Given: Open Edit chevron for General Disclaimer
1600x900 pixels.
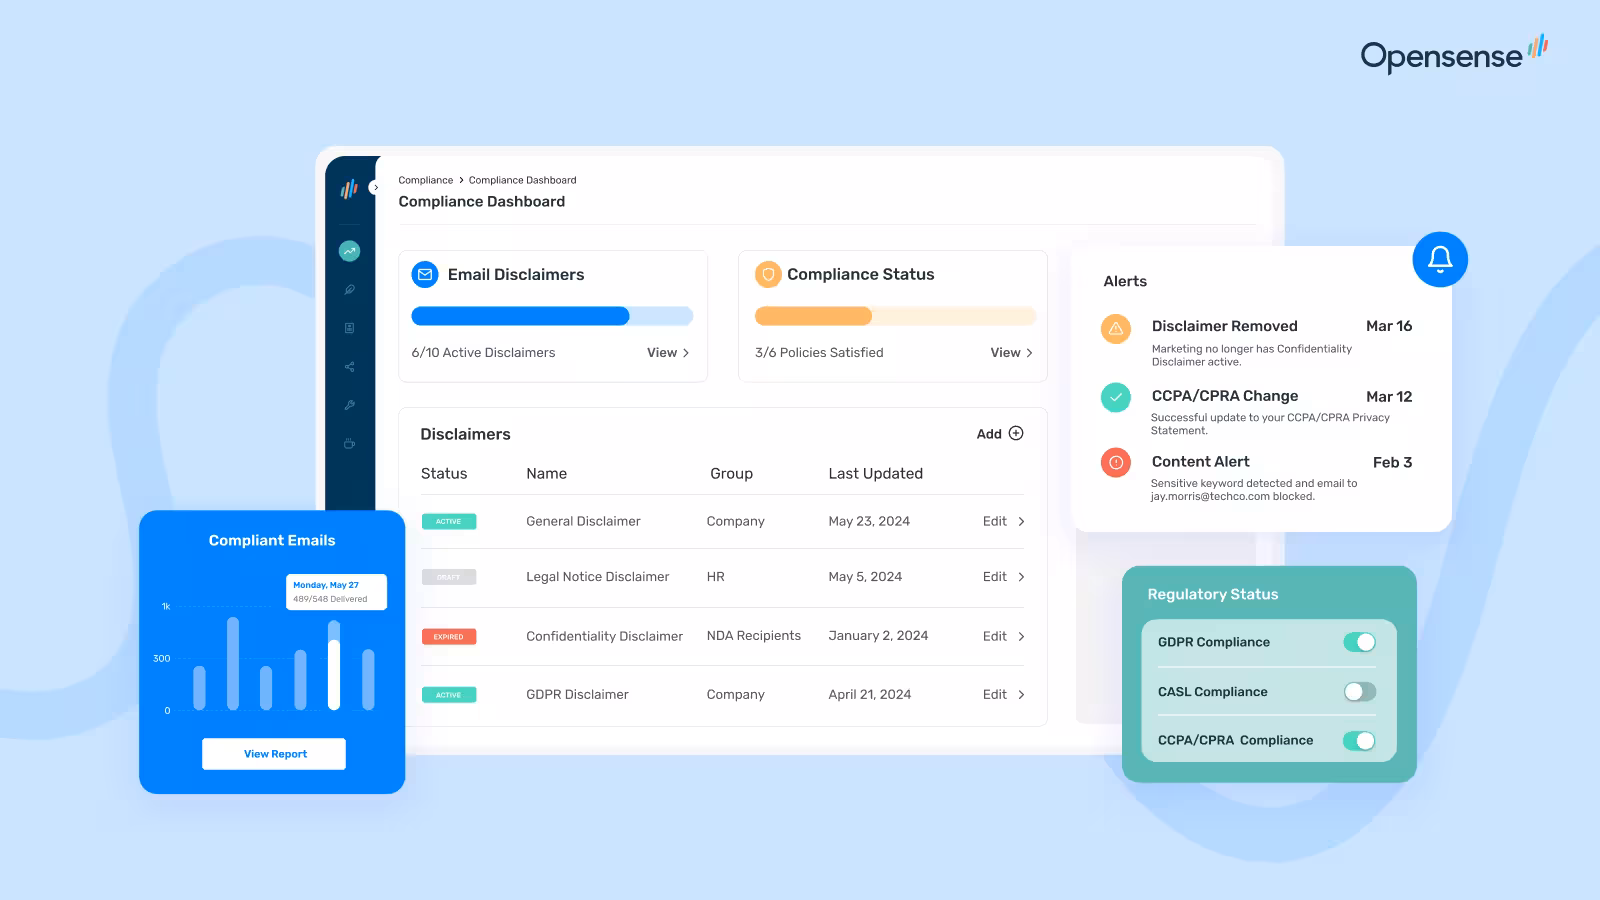Looking at the screenshot, I should 1021,522.
